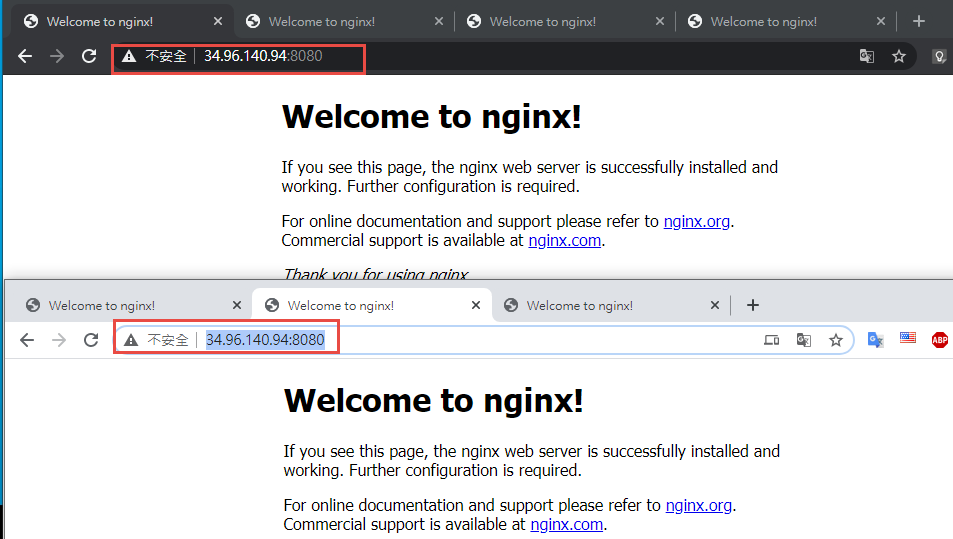Screen dimensions: 953x539
Task: Click address 34.96.140.94:8080 in dark browser
Action: [263, 56]
